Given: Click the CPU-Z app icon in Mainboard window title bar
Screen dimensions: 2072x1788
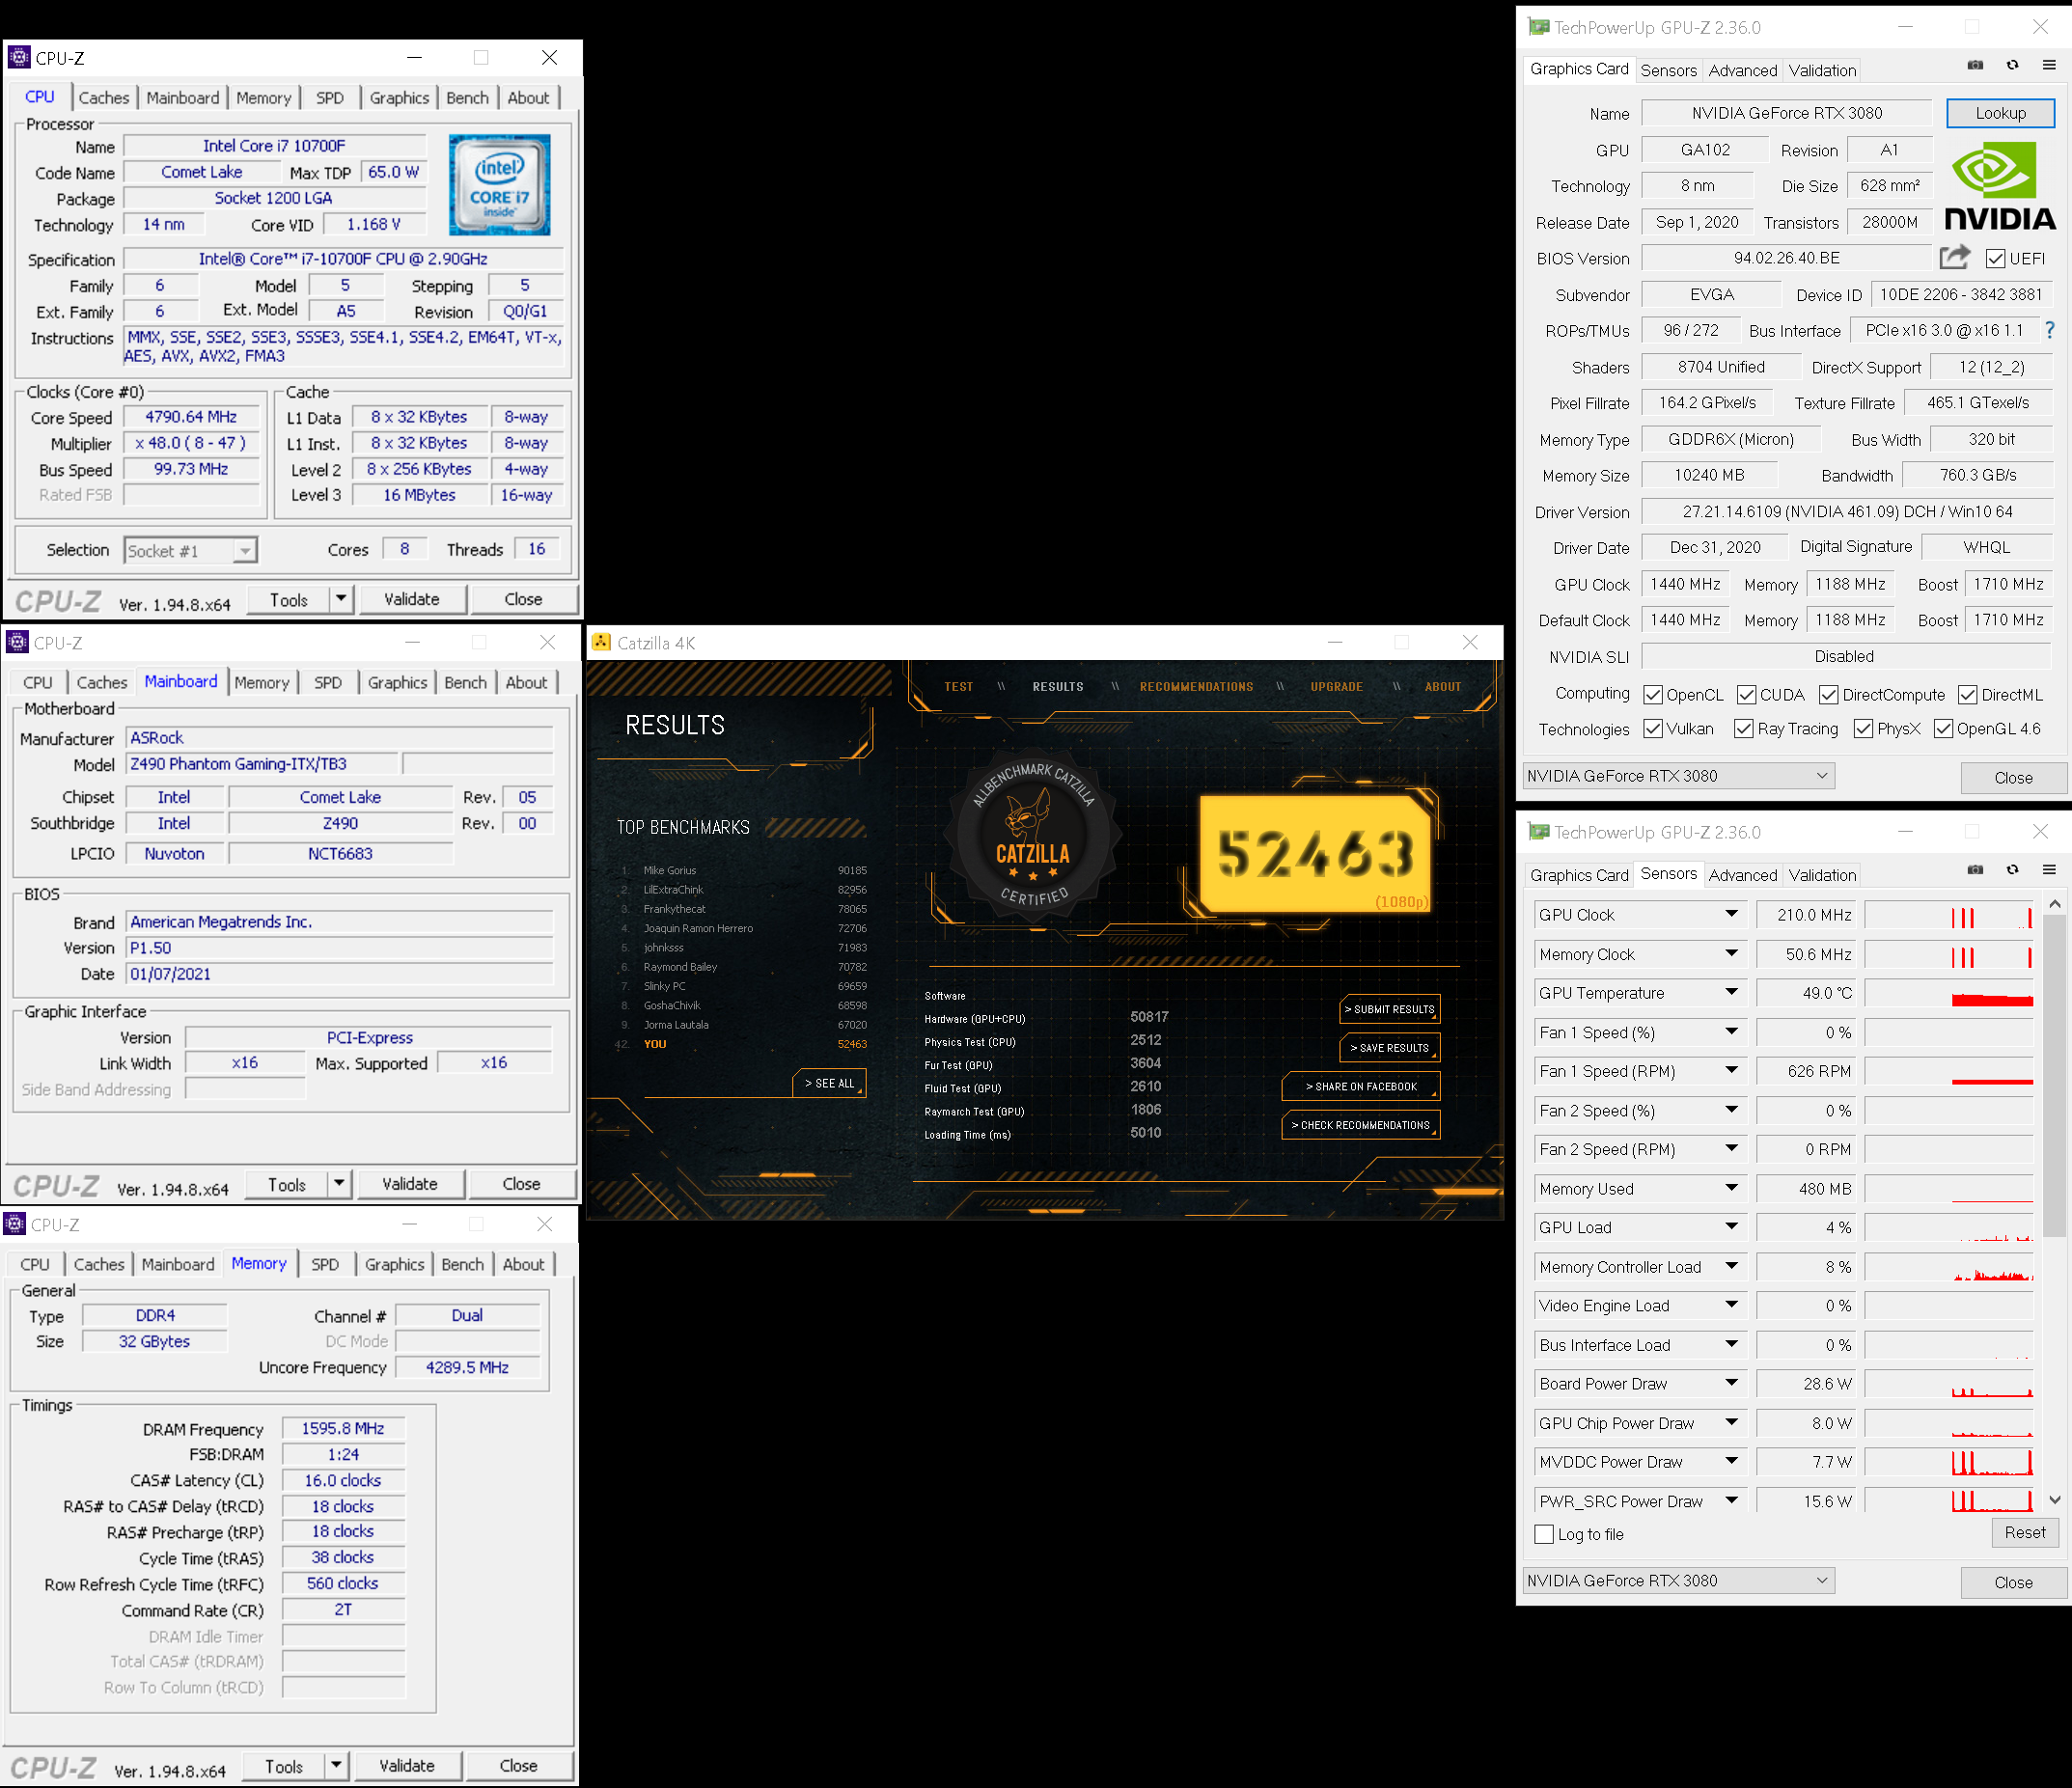Looking at the screenshot, I should click(x=17, y=642).
